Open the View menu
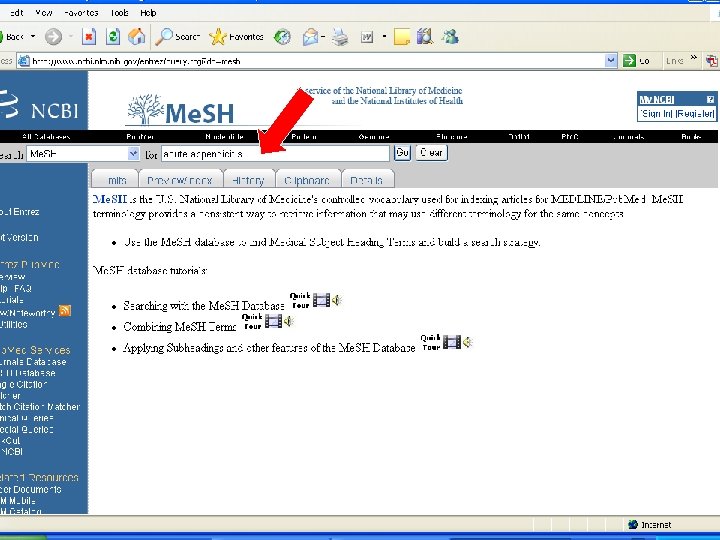Screen dimensions: 720x540 pos(44,13)
